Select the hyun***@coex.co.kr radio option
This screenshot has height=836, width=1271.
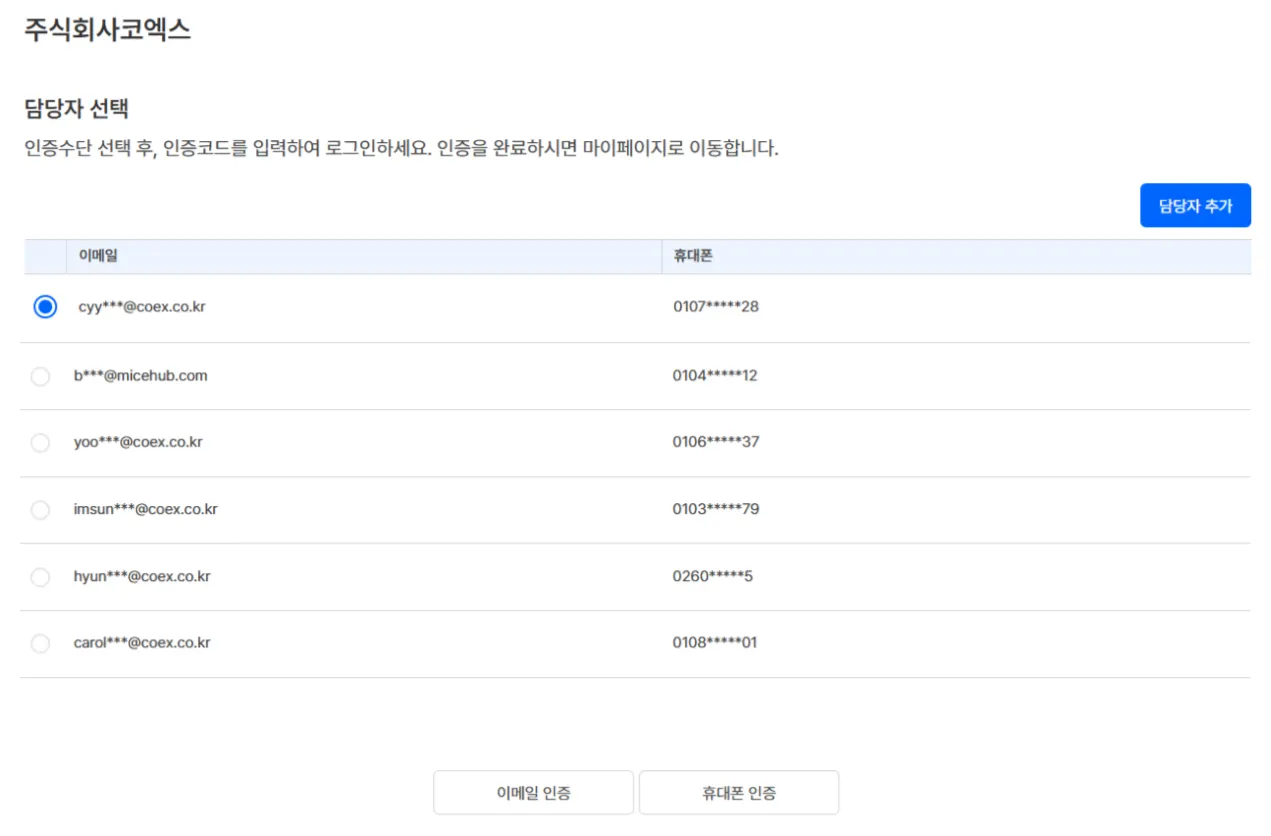[x=40, y=577]
